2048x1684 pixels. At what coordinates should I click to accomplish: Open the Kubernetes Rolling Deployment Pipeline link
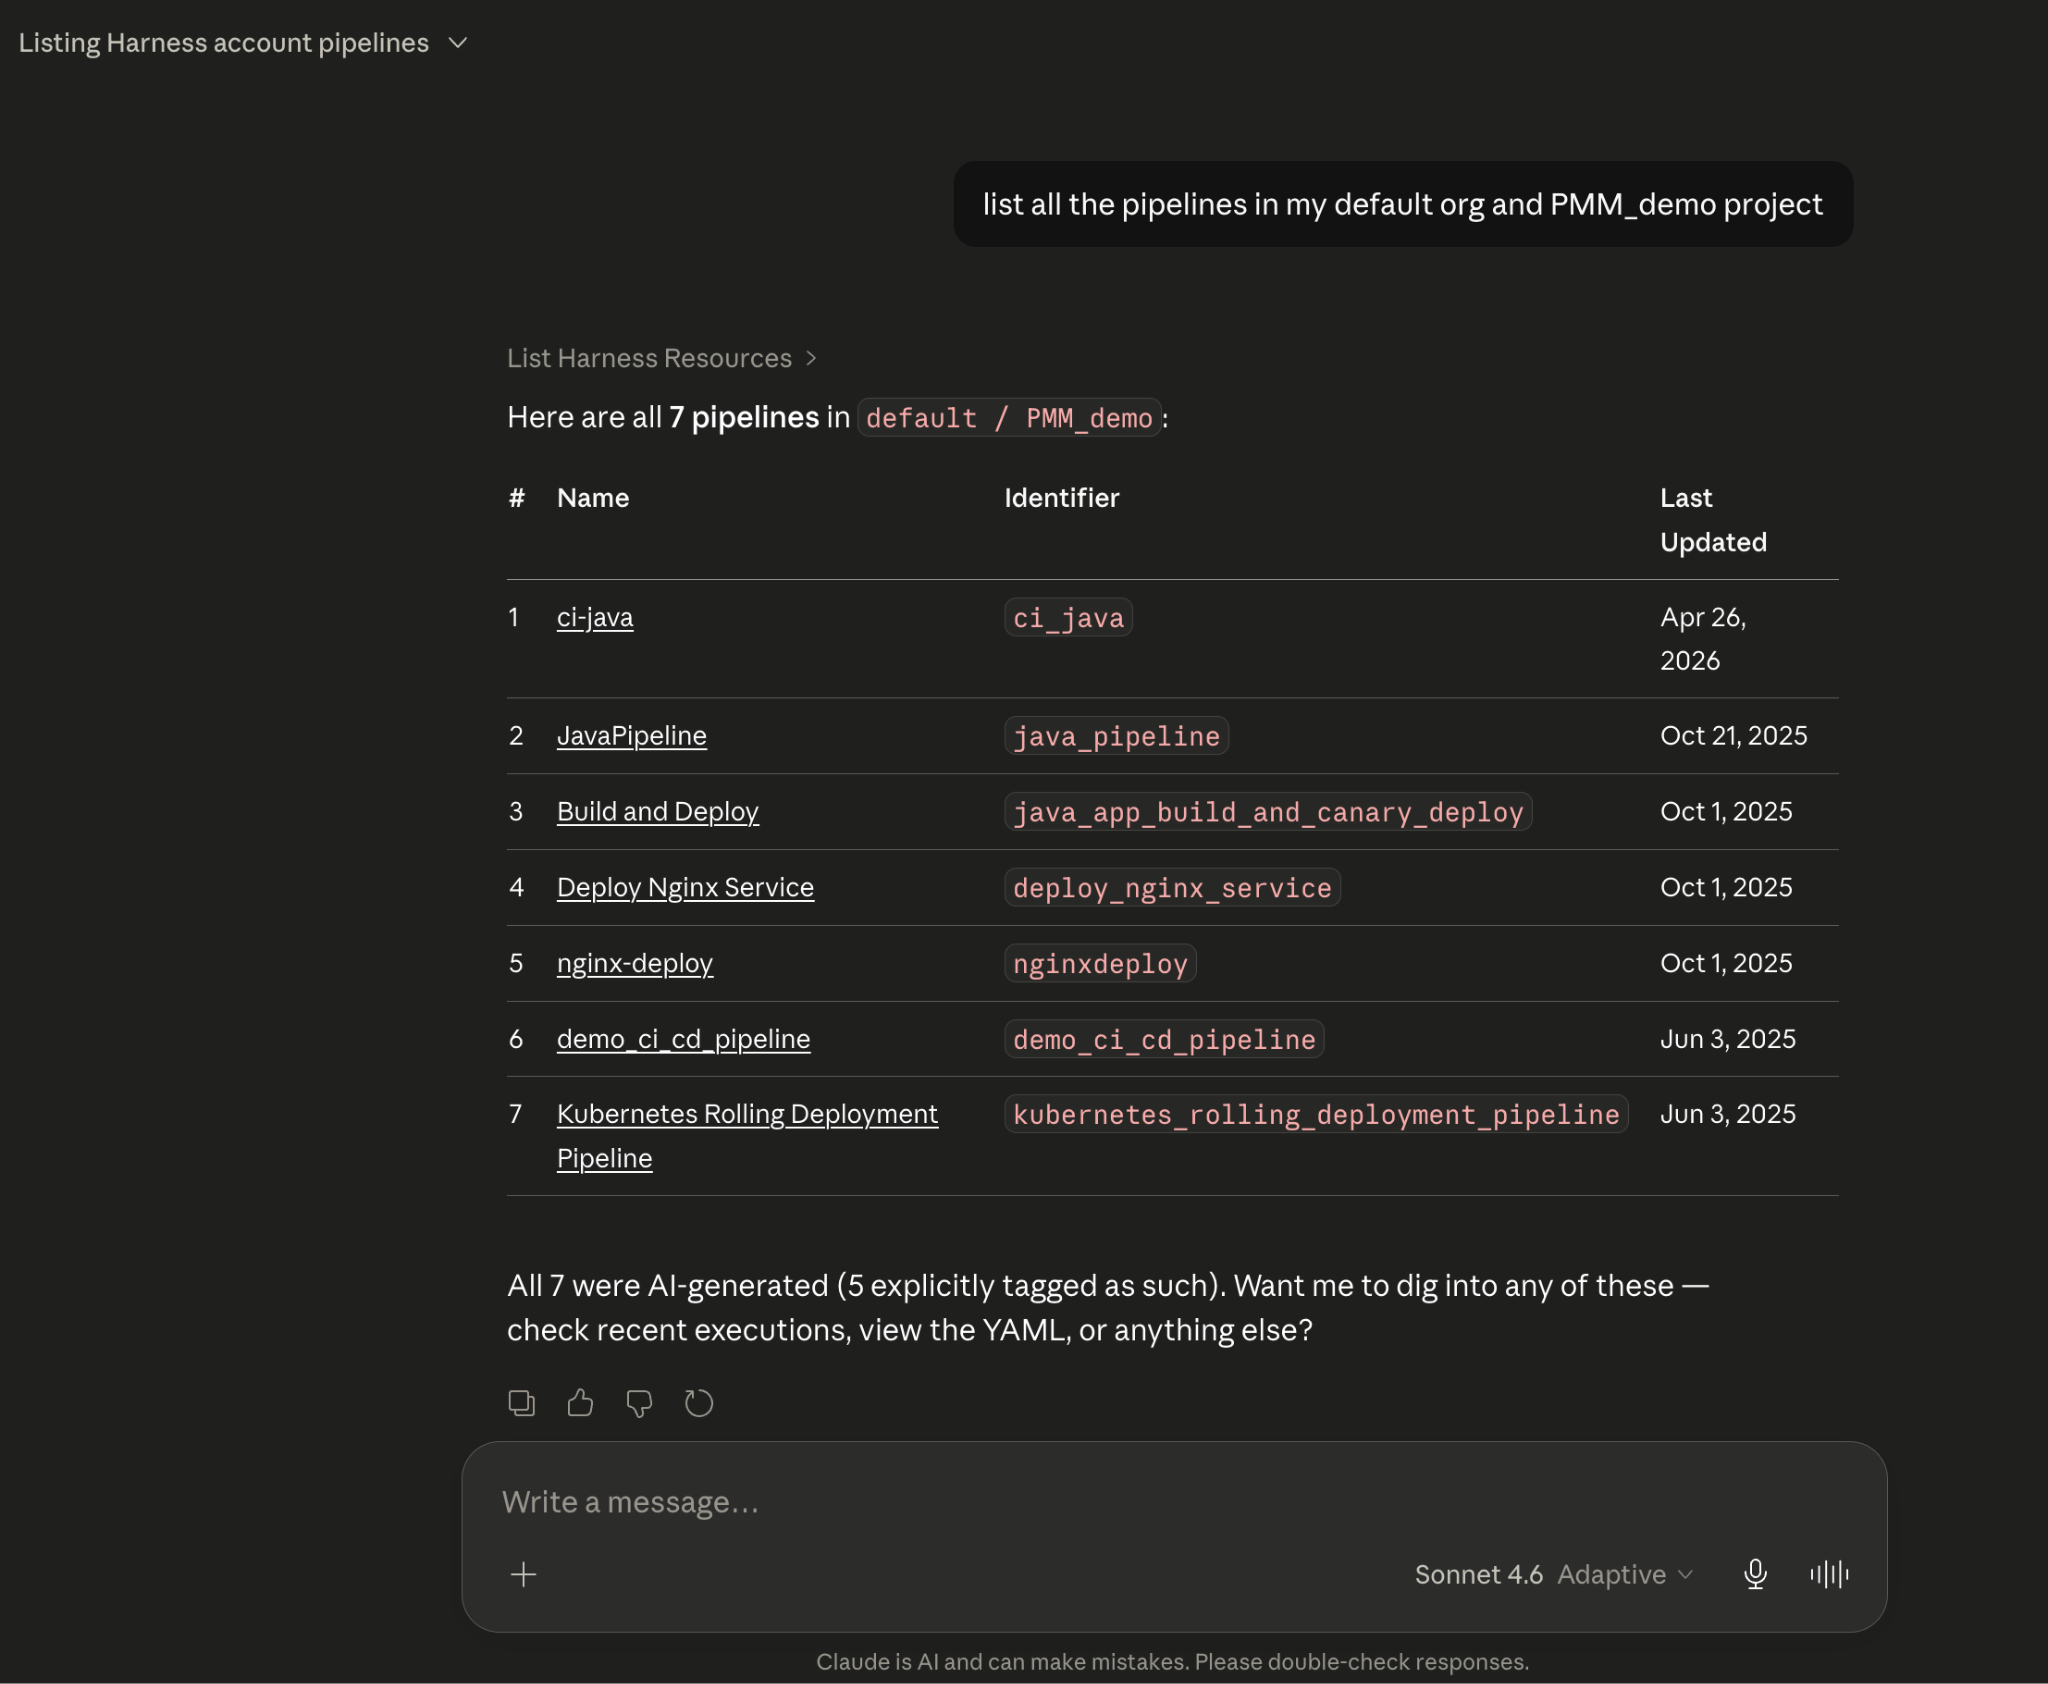click(x=747, y=1136)
